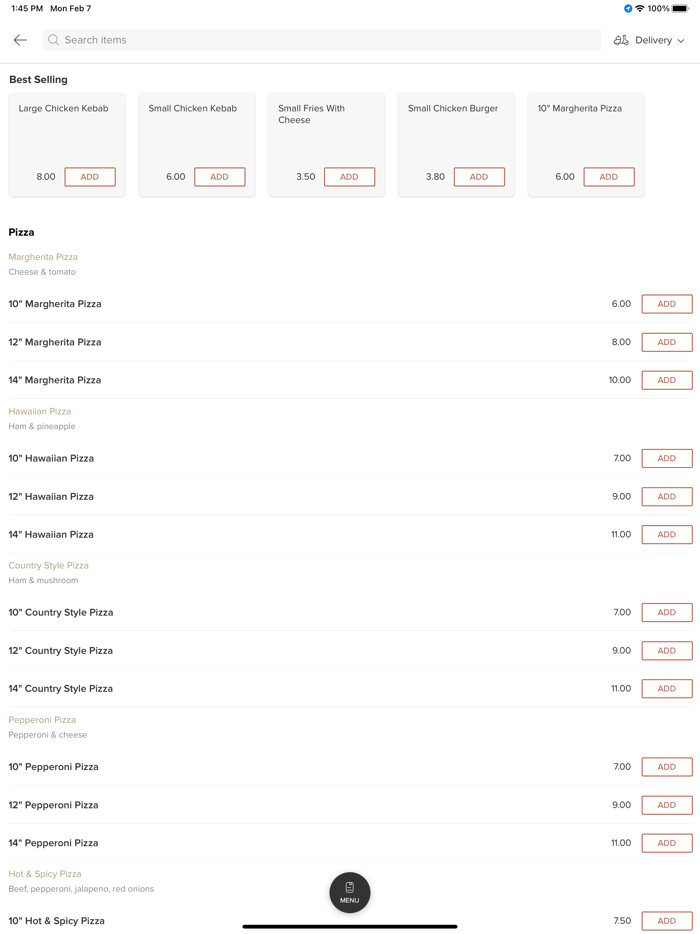
Task: Select the Pepperoni Pizza group heading
Action: [42, 720]
